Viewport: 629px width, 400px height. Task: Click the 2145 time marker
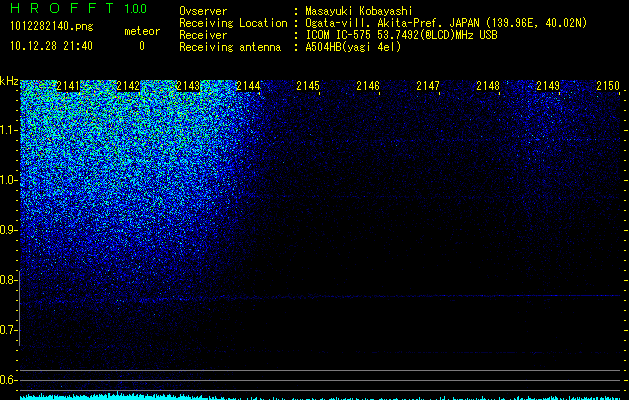coord(308,86)
